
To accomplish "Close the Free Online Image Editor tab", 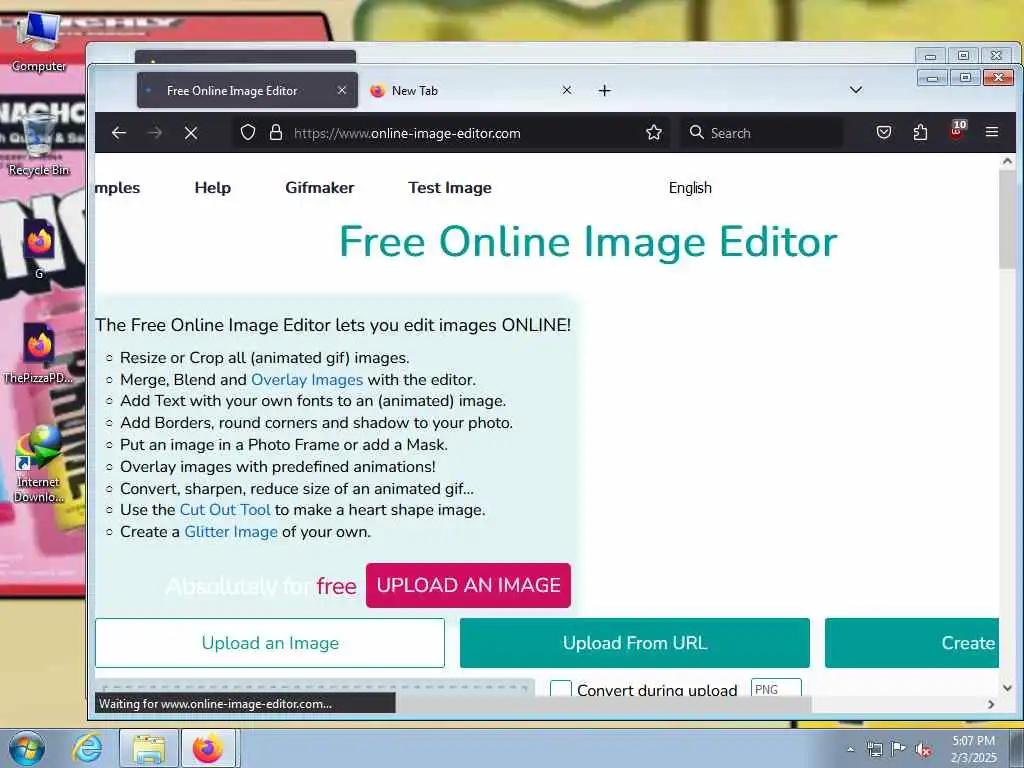I will click(x=342, y=90).
